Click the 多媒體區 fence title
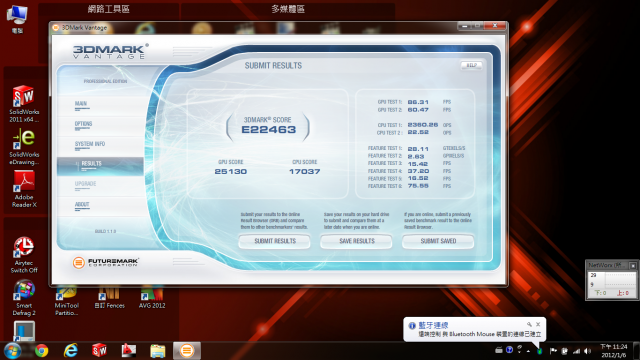 pos(288,9)
